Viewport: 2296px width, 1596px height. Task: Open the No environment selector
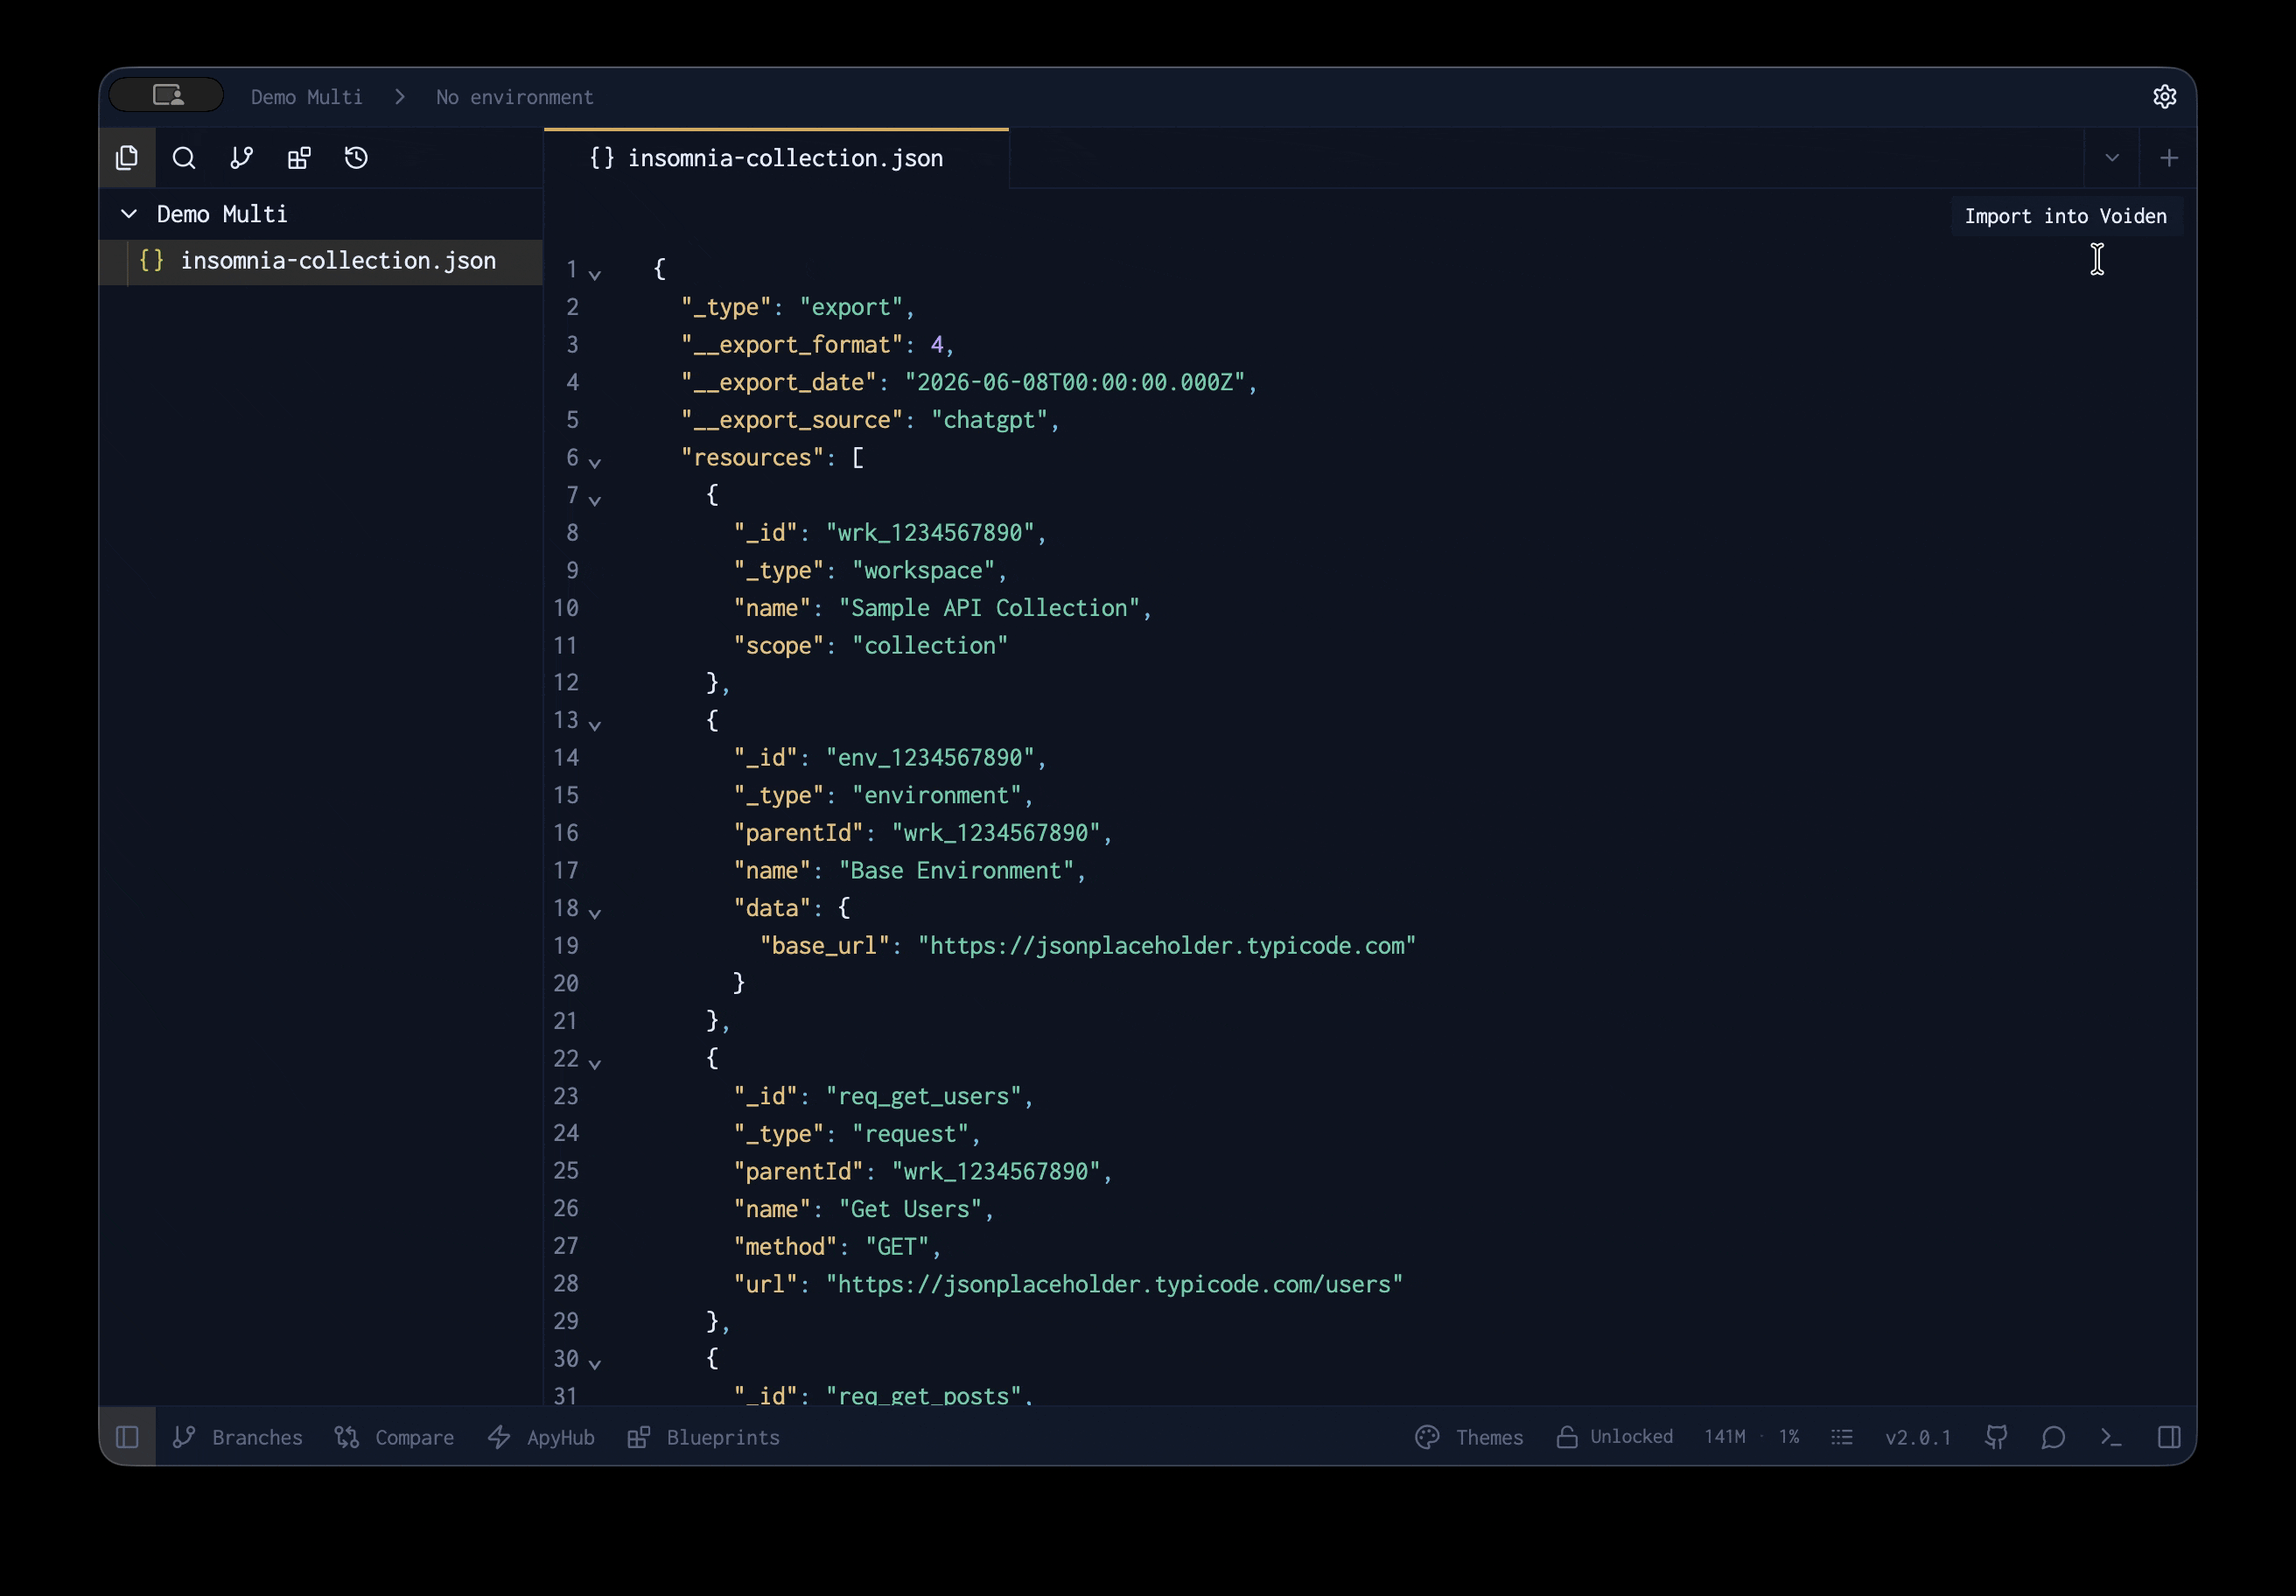[x=514, y=97]
